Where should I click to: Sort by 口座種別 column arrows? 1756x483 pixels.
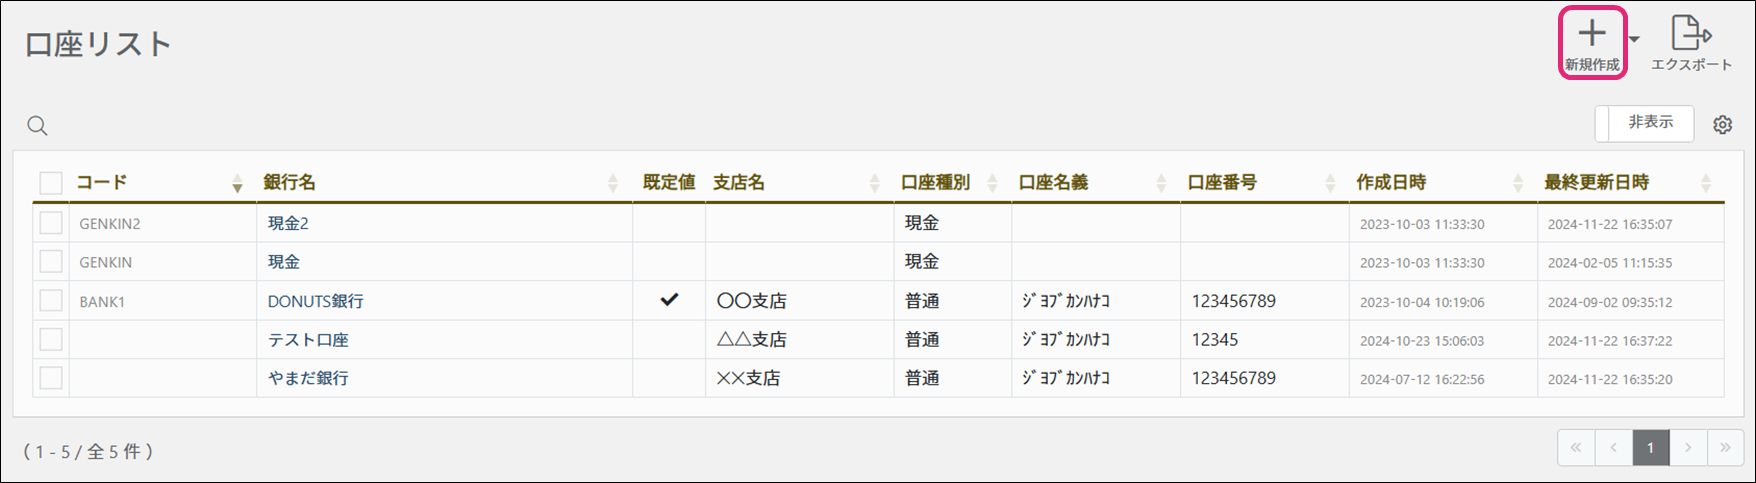[x=992, y=183]
